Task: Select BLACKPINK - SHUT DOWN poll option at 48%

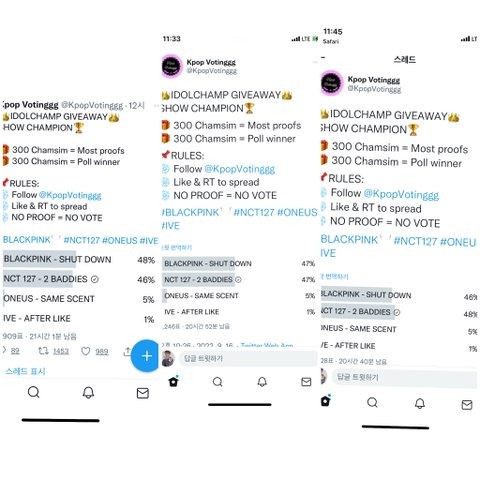Action: point(79,259)
